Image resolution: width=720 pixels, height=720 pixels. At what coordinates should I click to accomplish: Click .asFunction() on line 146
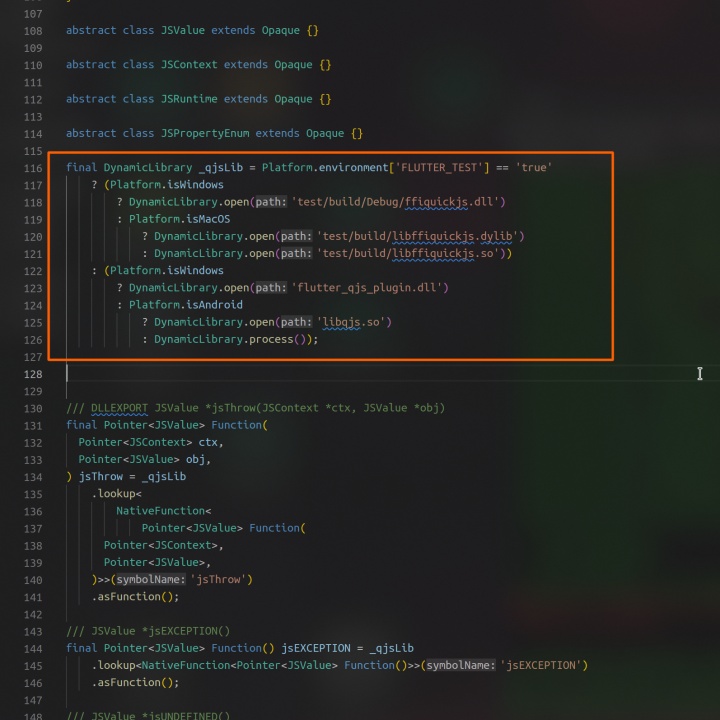135,682
